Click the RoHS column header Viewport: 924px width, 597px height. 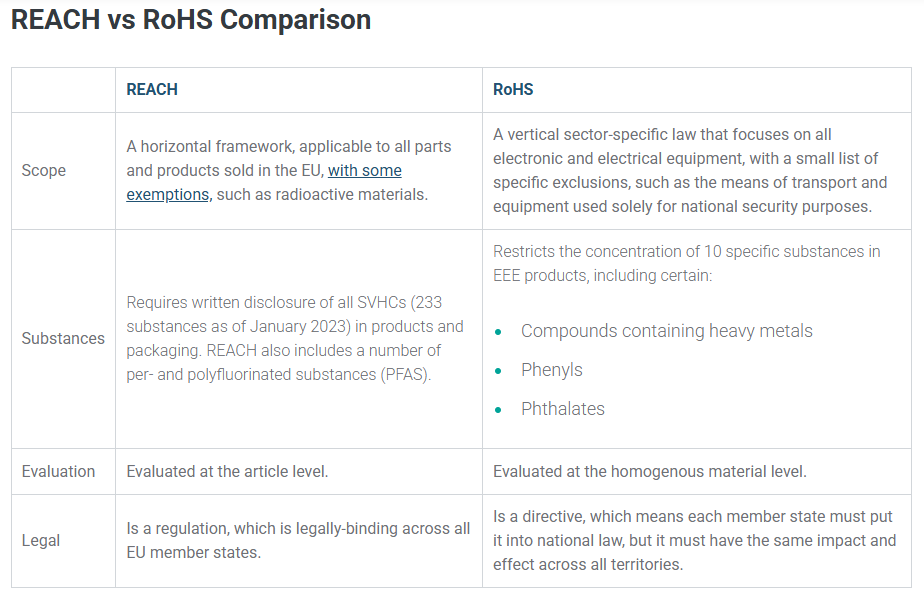pyautogui.click(x=513, y=90)
